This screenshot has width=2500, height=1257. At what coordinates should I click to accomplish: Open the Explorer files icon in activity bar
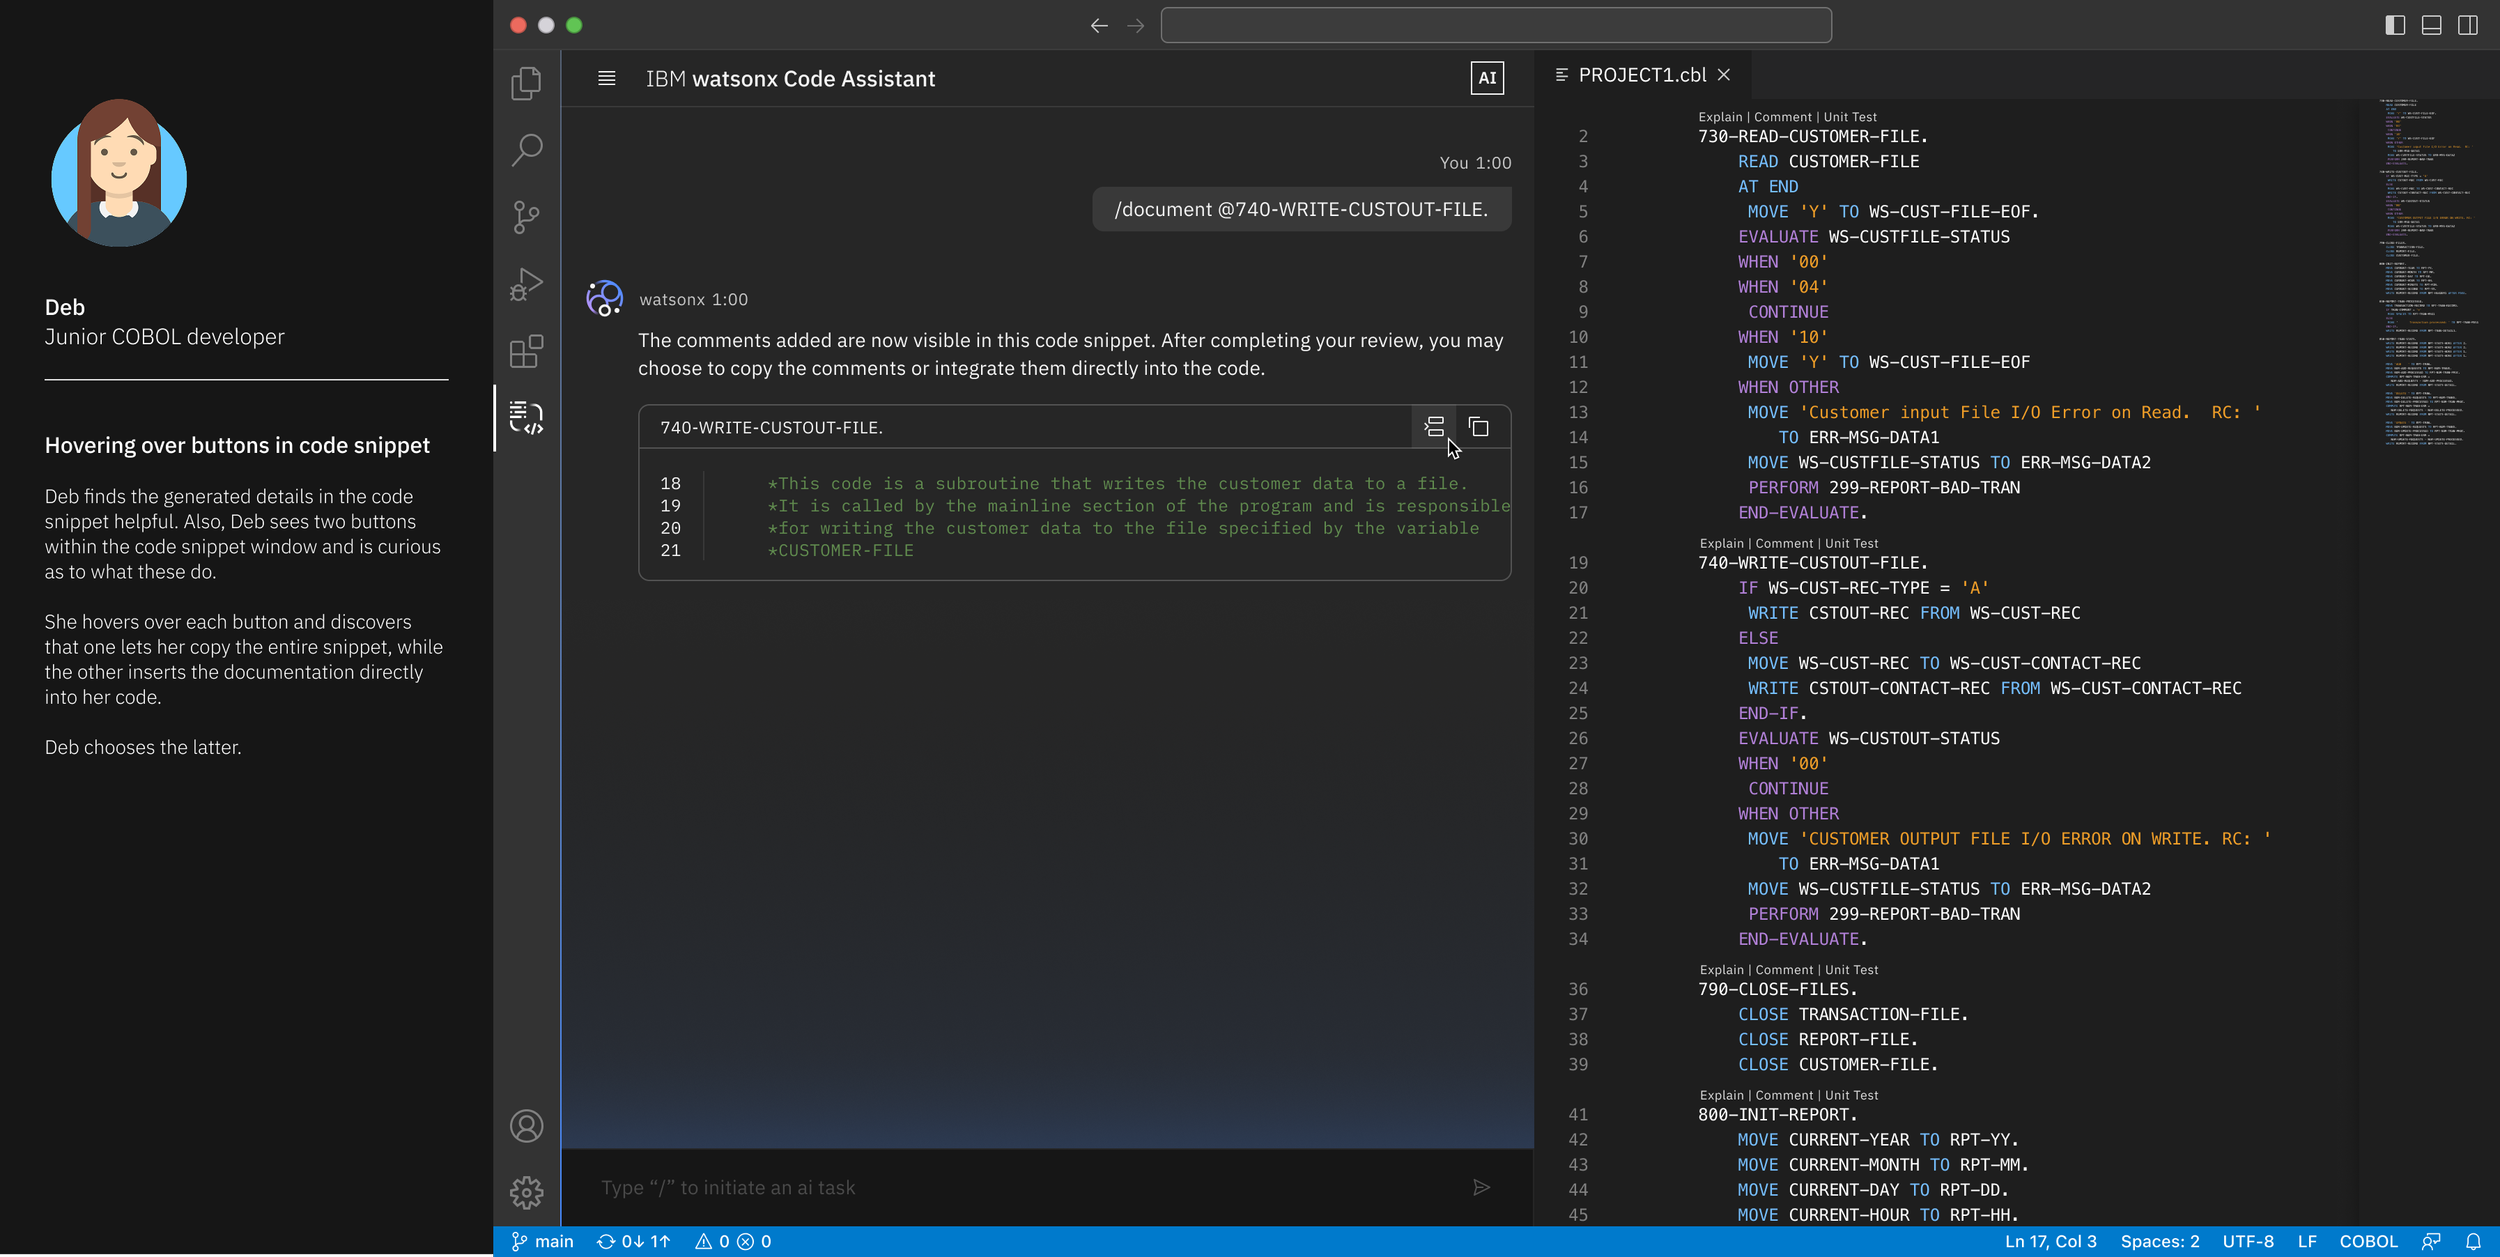tap(526, 83)
